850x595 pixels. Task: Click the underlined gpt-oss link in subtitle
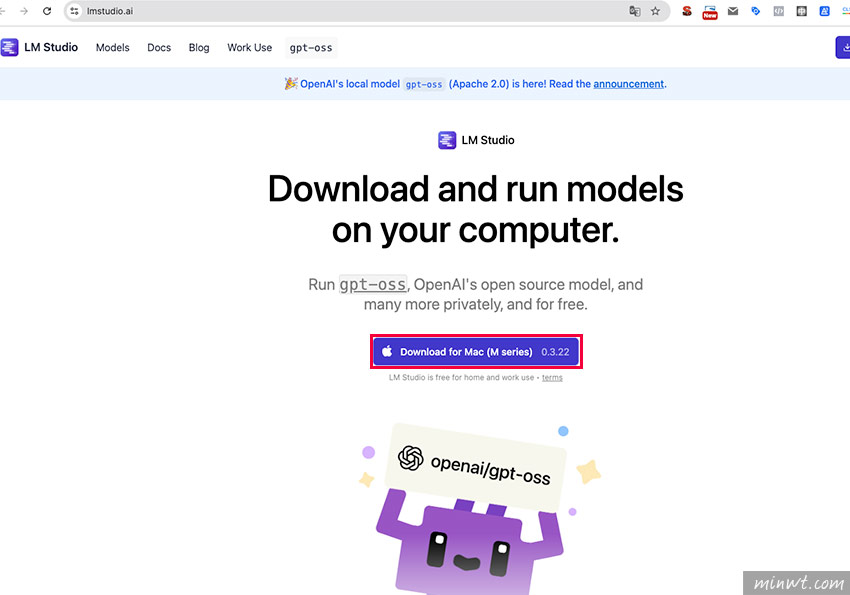tap(372, 284)
